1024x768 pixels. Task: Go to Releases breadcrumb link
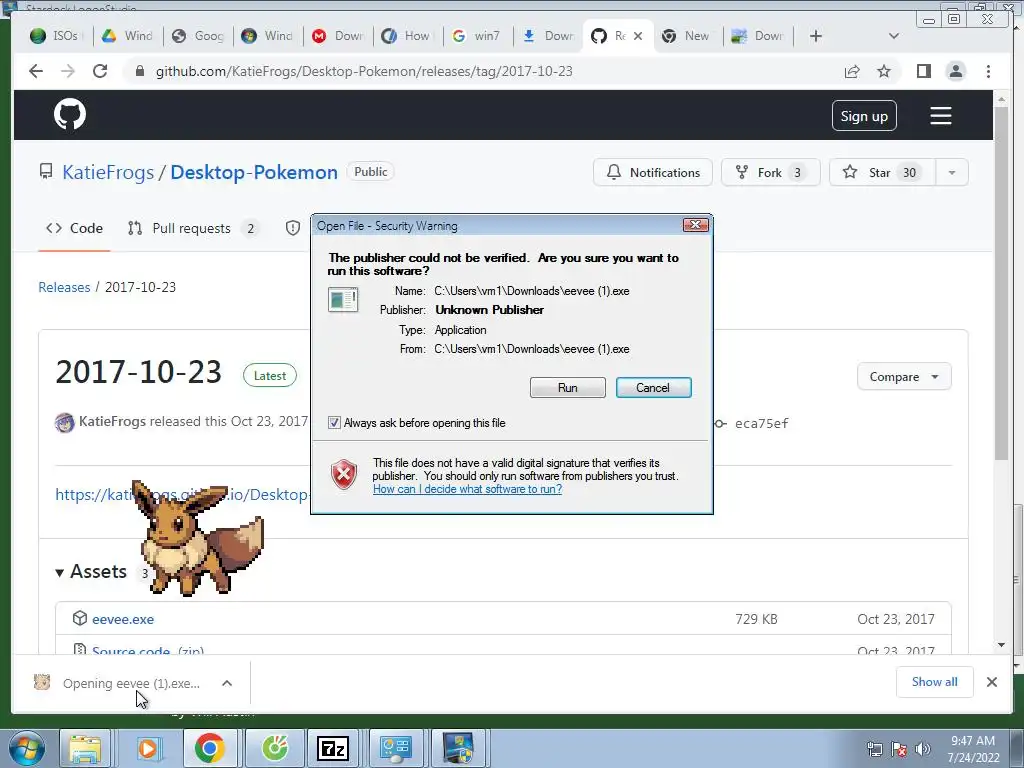coord(64,287)
